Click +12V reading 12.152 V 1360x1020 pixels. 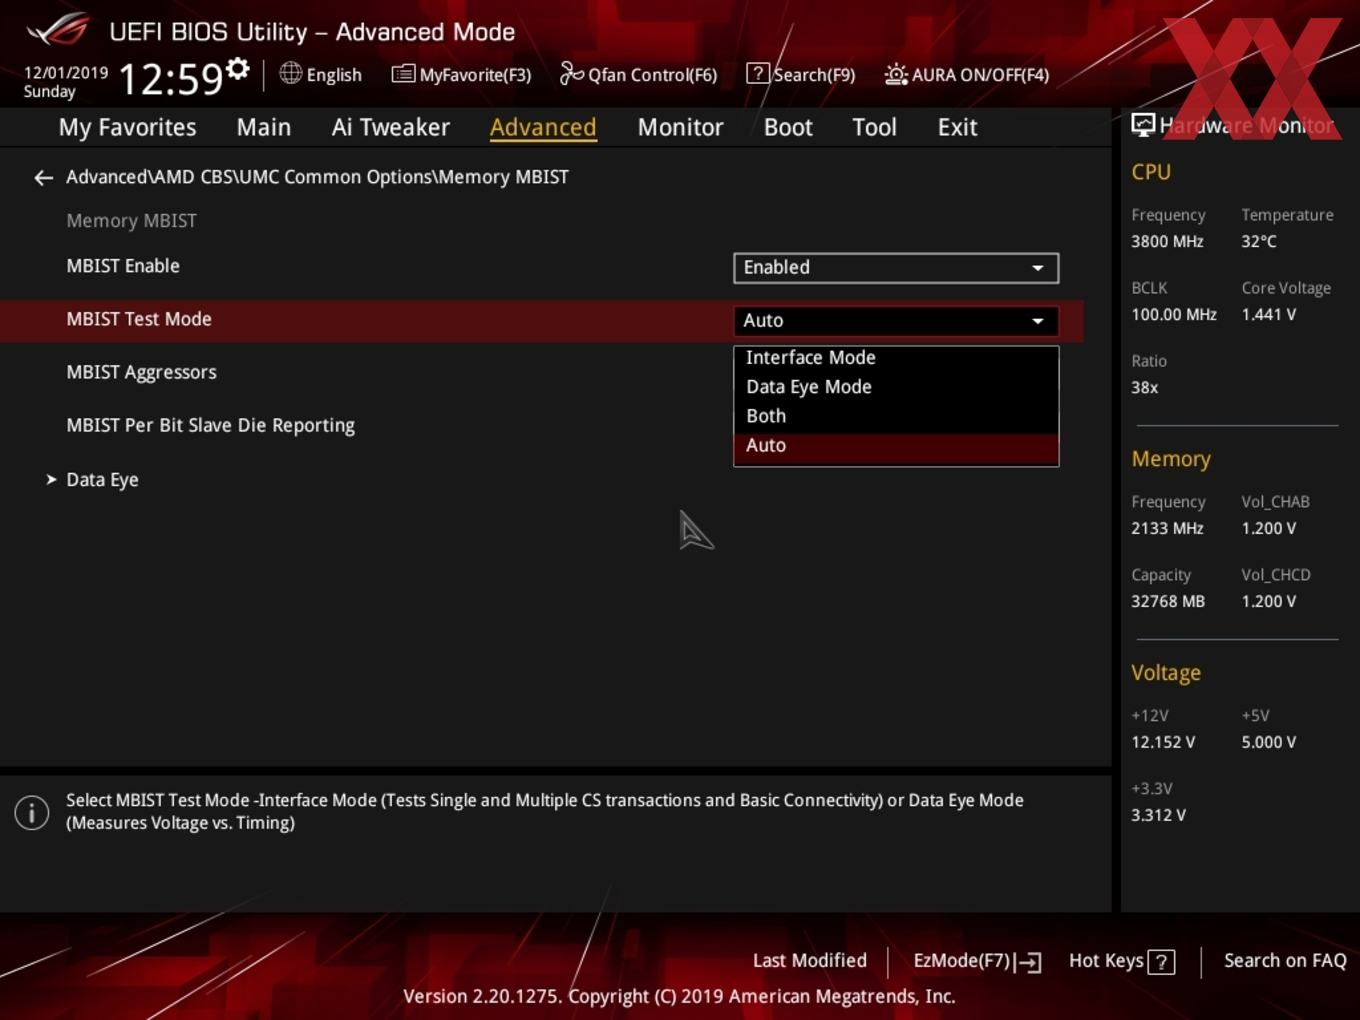pos(1163,742)
